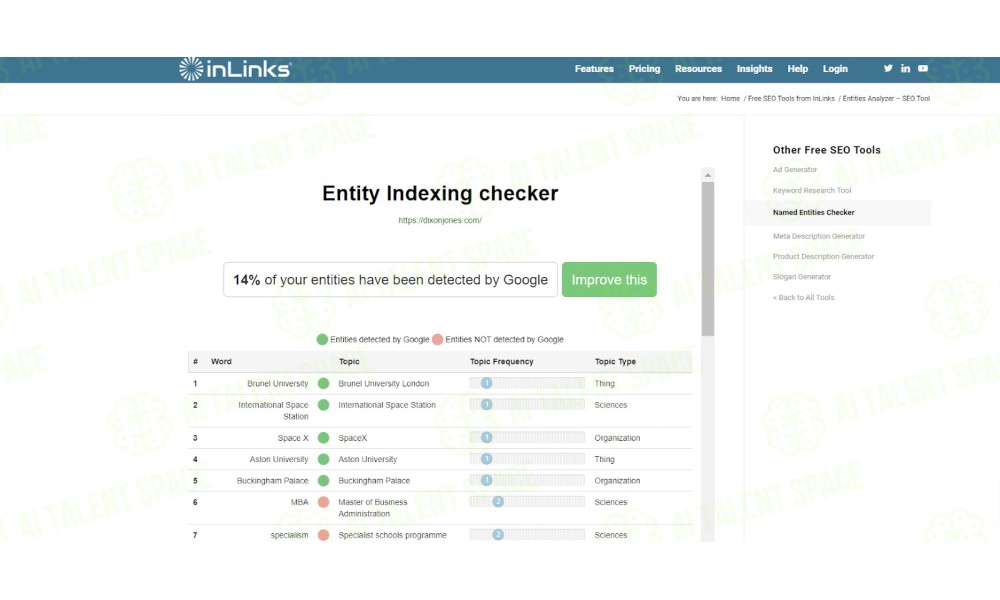Click red dot for specialism row
Image resolution: width=1000 pixels, height=600 pixels.
pyautogui.click(x=323, y=535)
